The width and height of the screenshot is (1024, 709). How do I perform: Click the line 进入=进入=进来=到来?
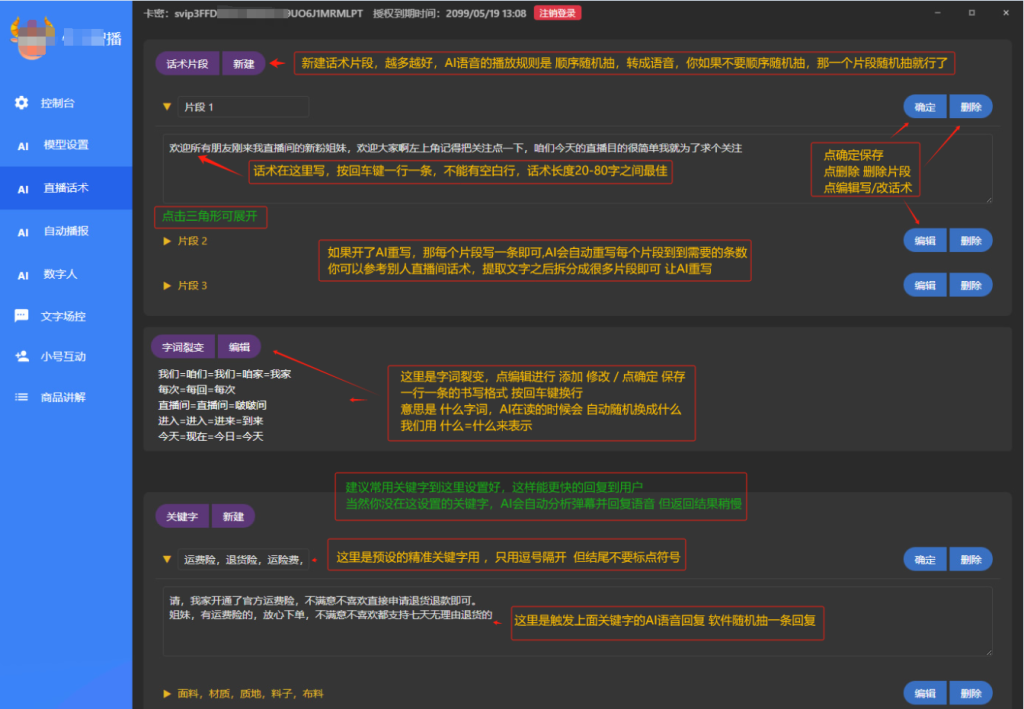(x=210, y=421)
